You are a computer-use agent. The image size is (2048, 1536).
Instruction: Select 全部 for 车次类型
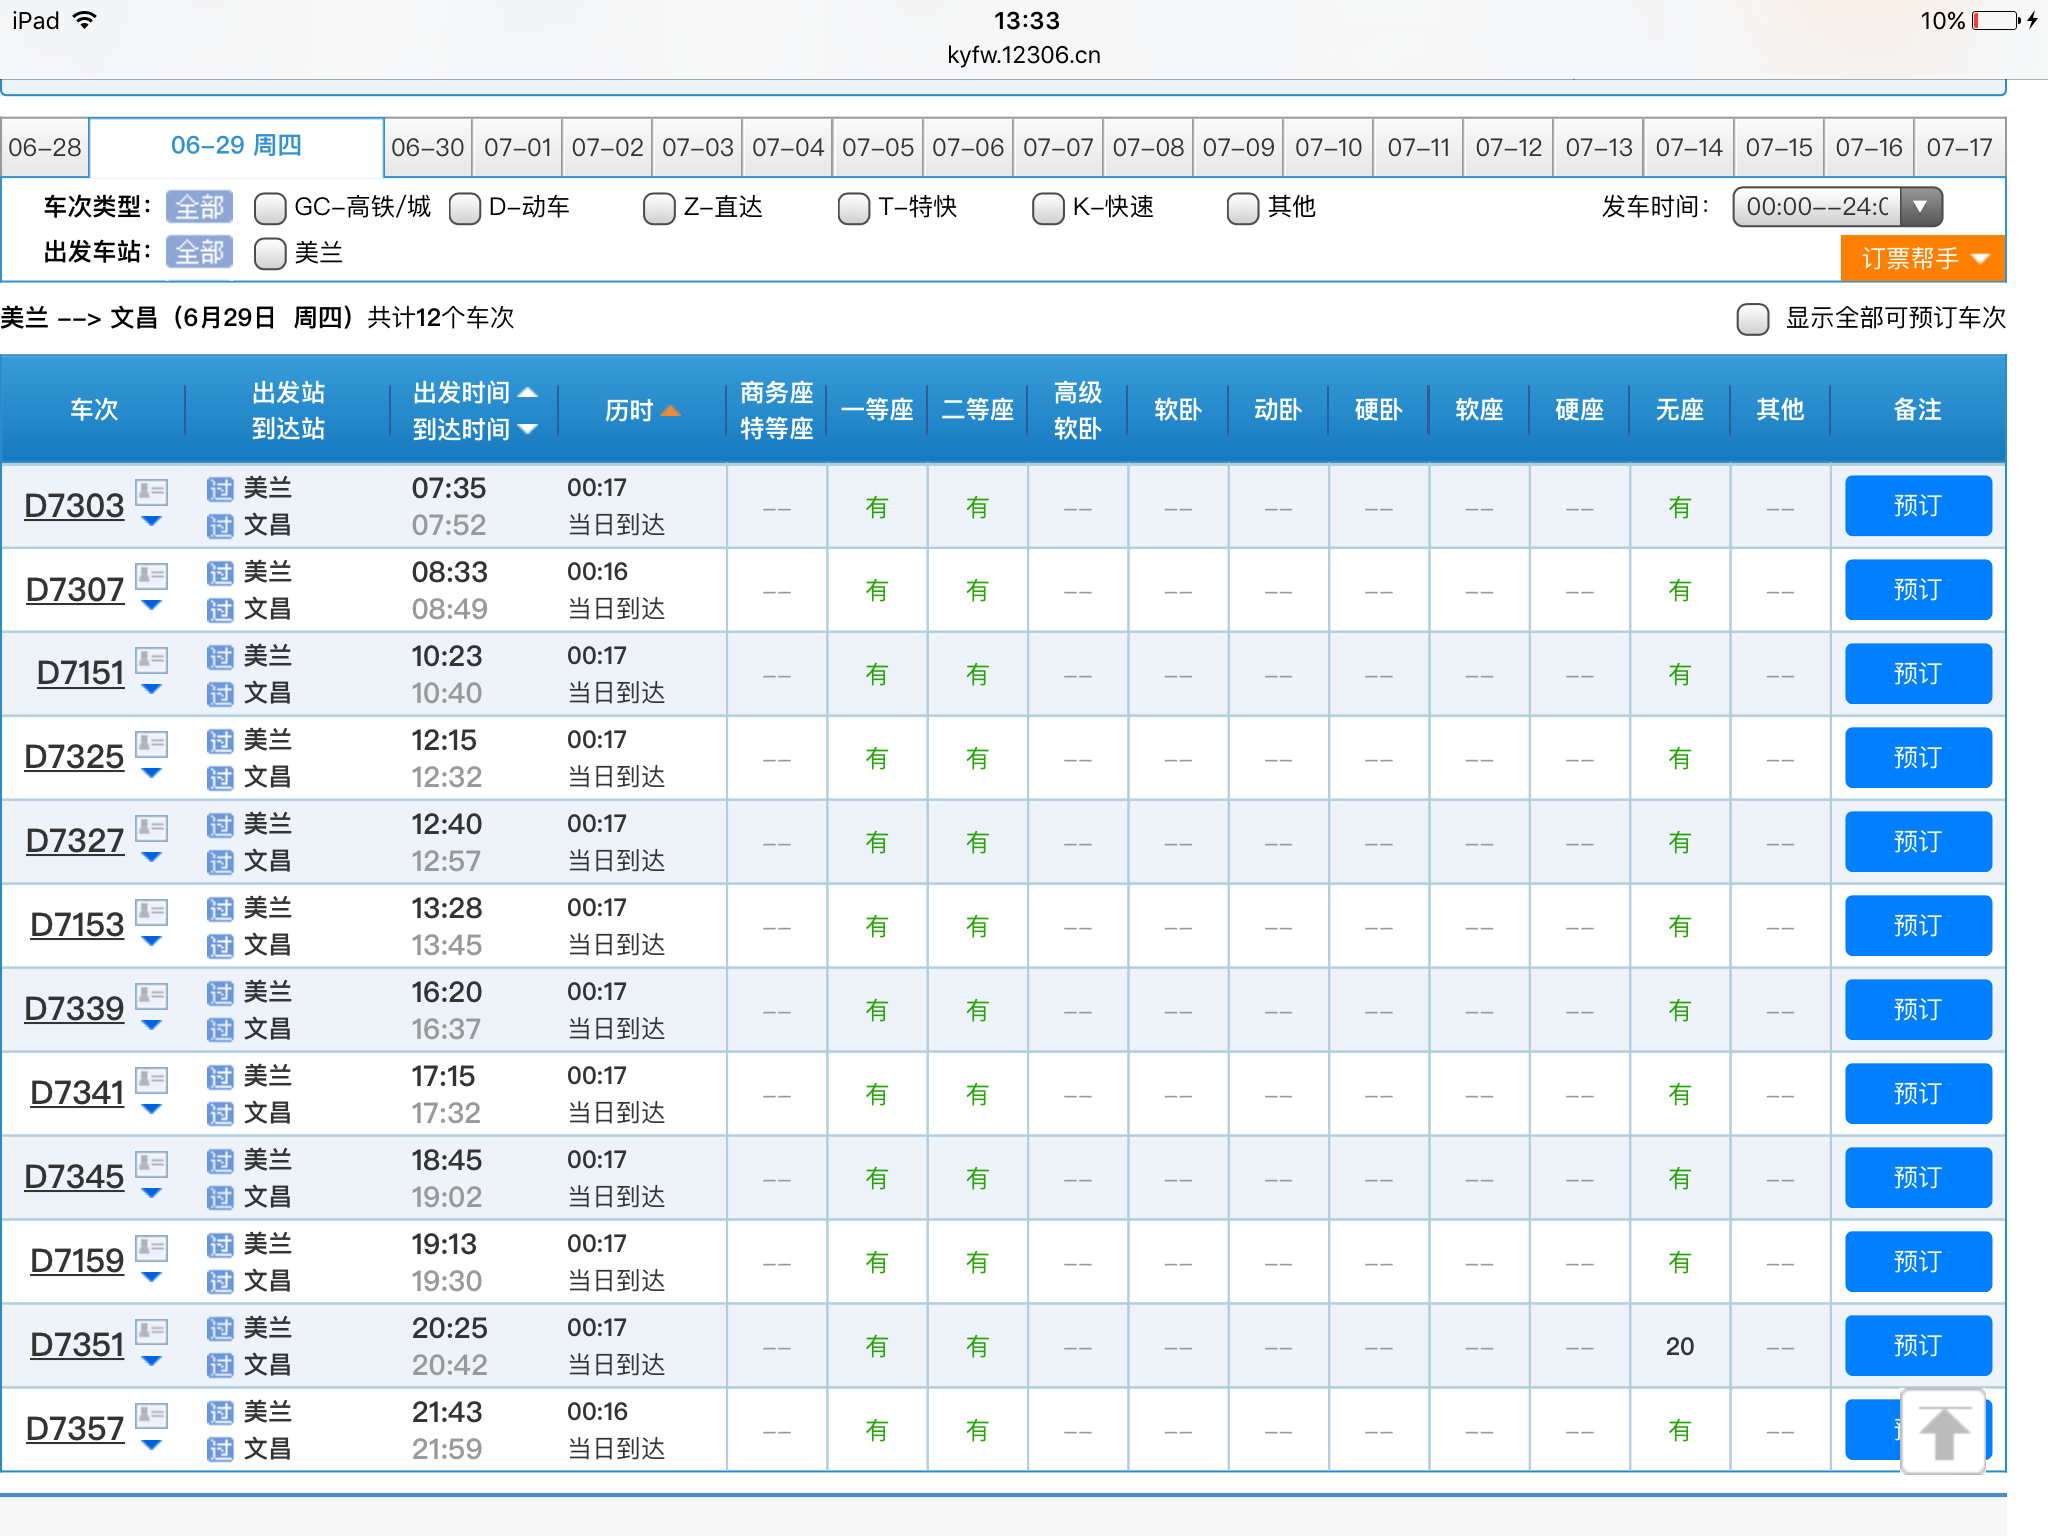200,207
